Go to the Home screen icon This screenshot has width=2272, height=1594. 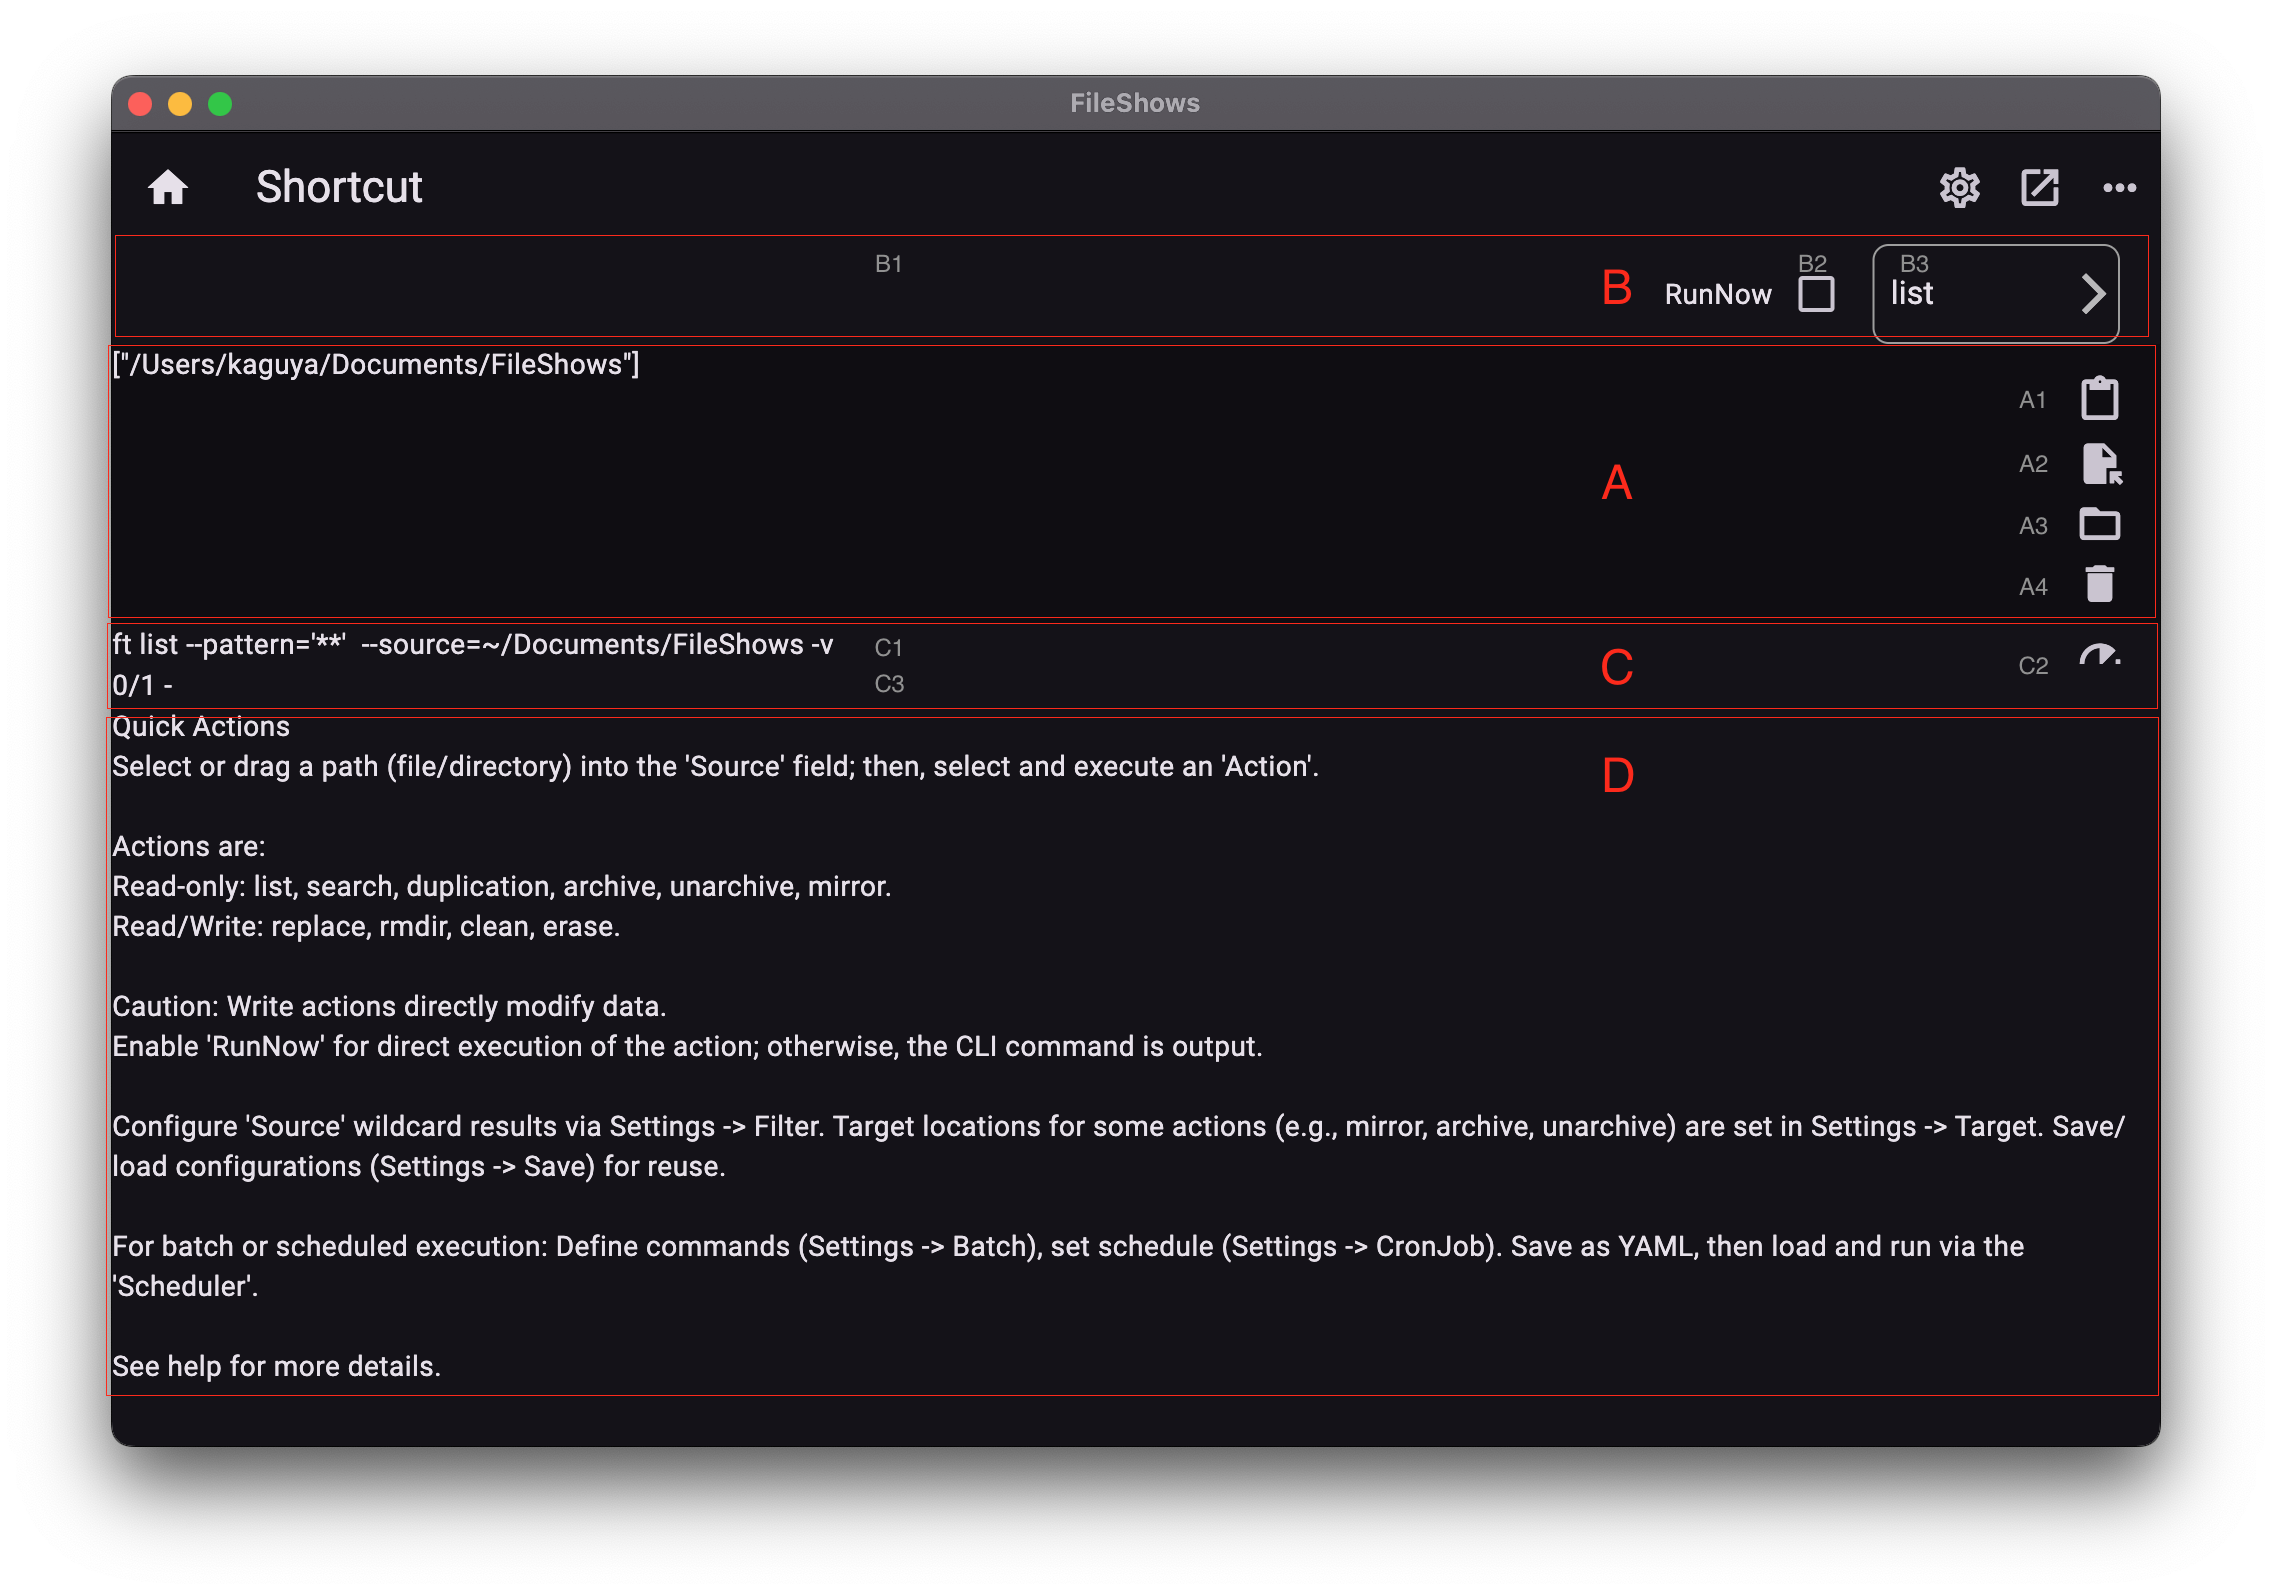168,187
